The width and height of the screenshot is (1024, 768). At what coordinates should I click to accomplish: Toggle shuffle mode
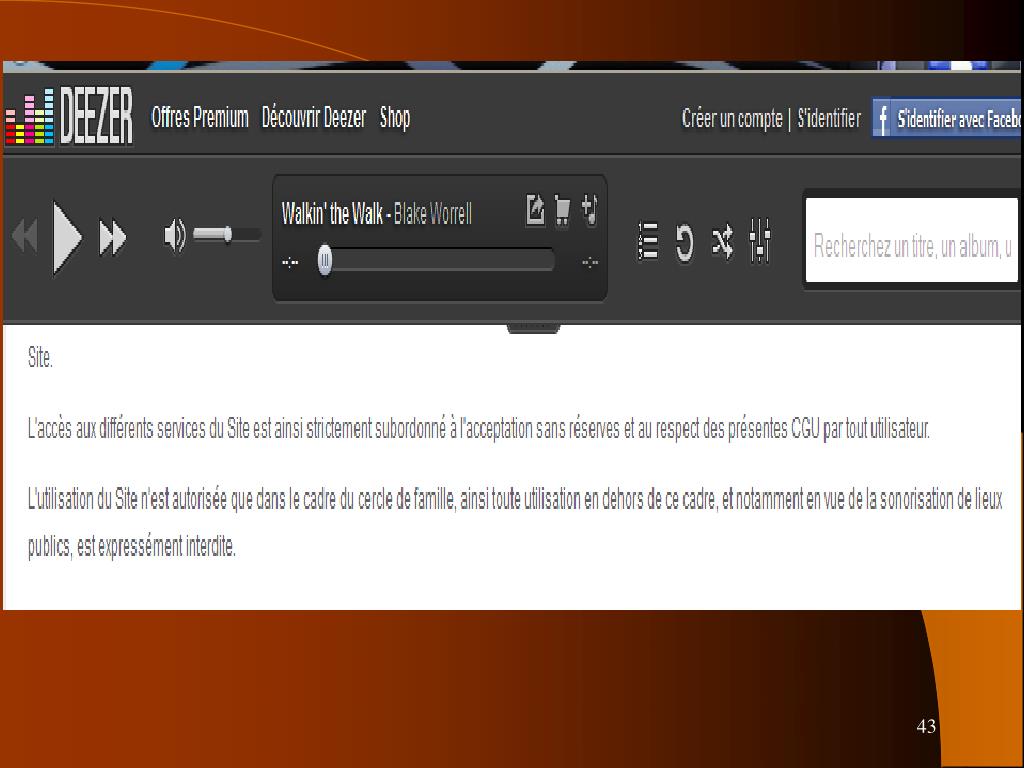tap(722, 242)
